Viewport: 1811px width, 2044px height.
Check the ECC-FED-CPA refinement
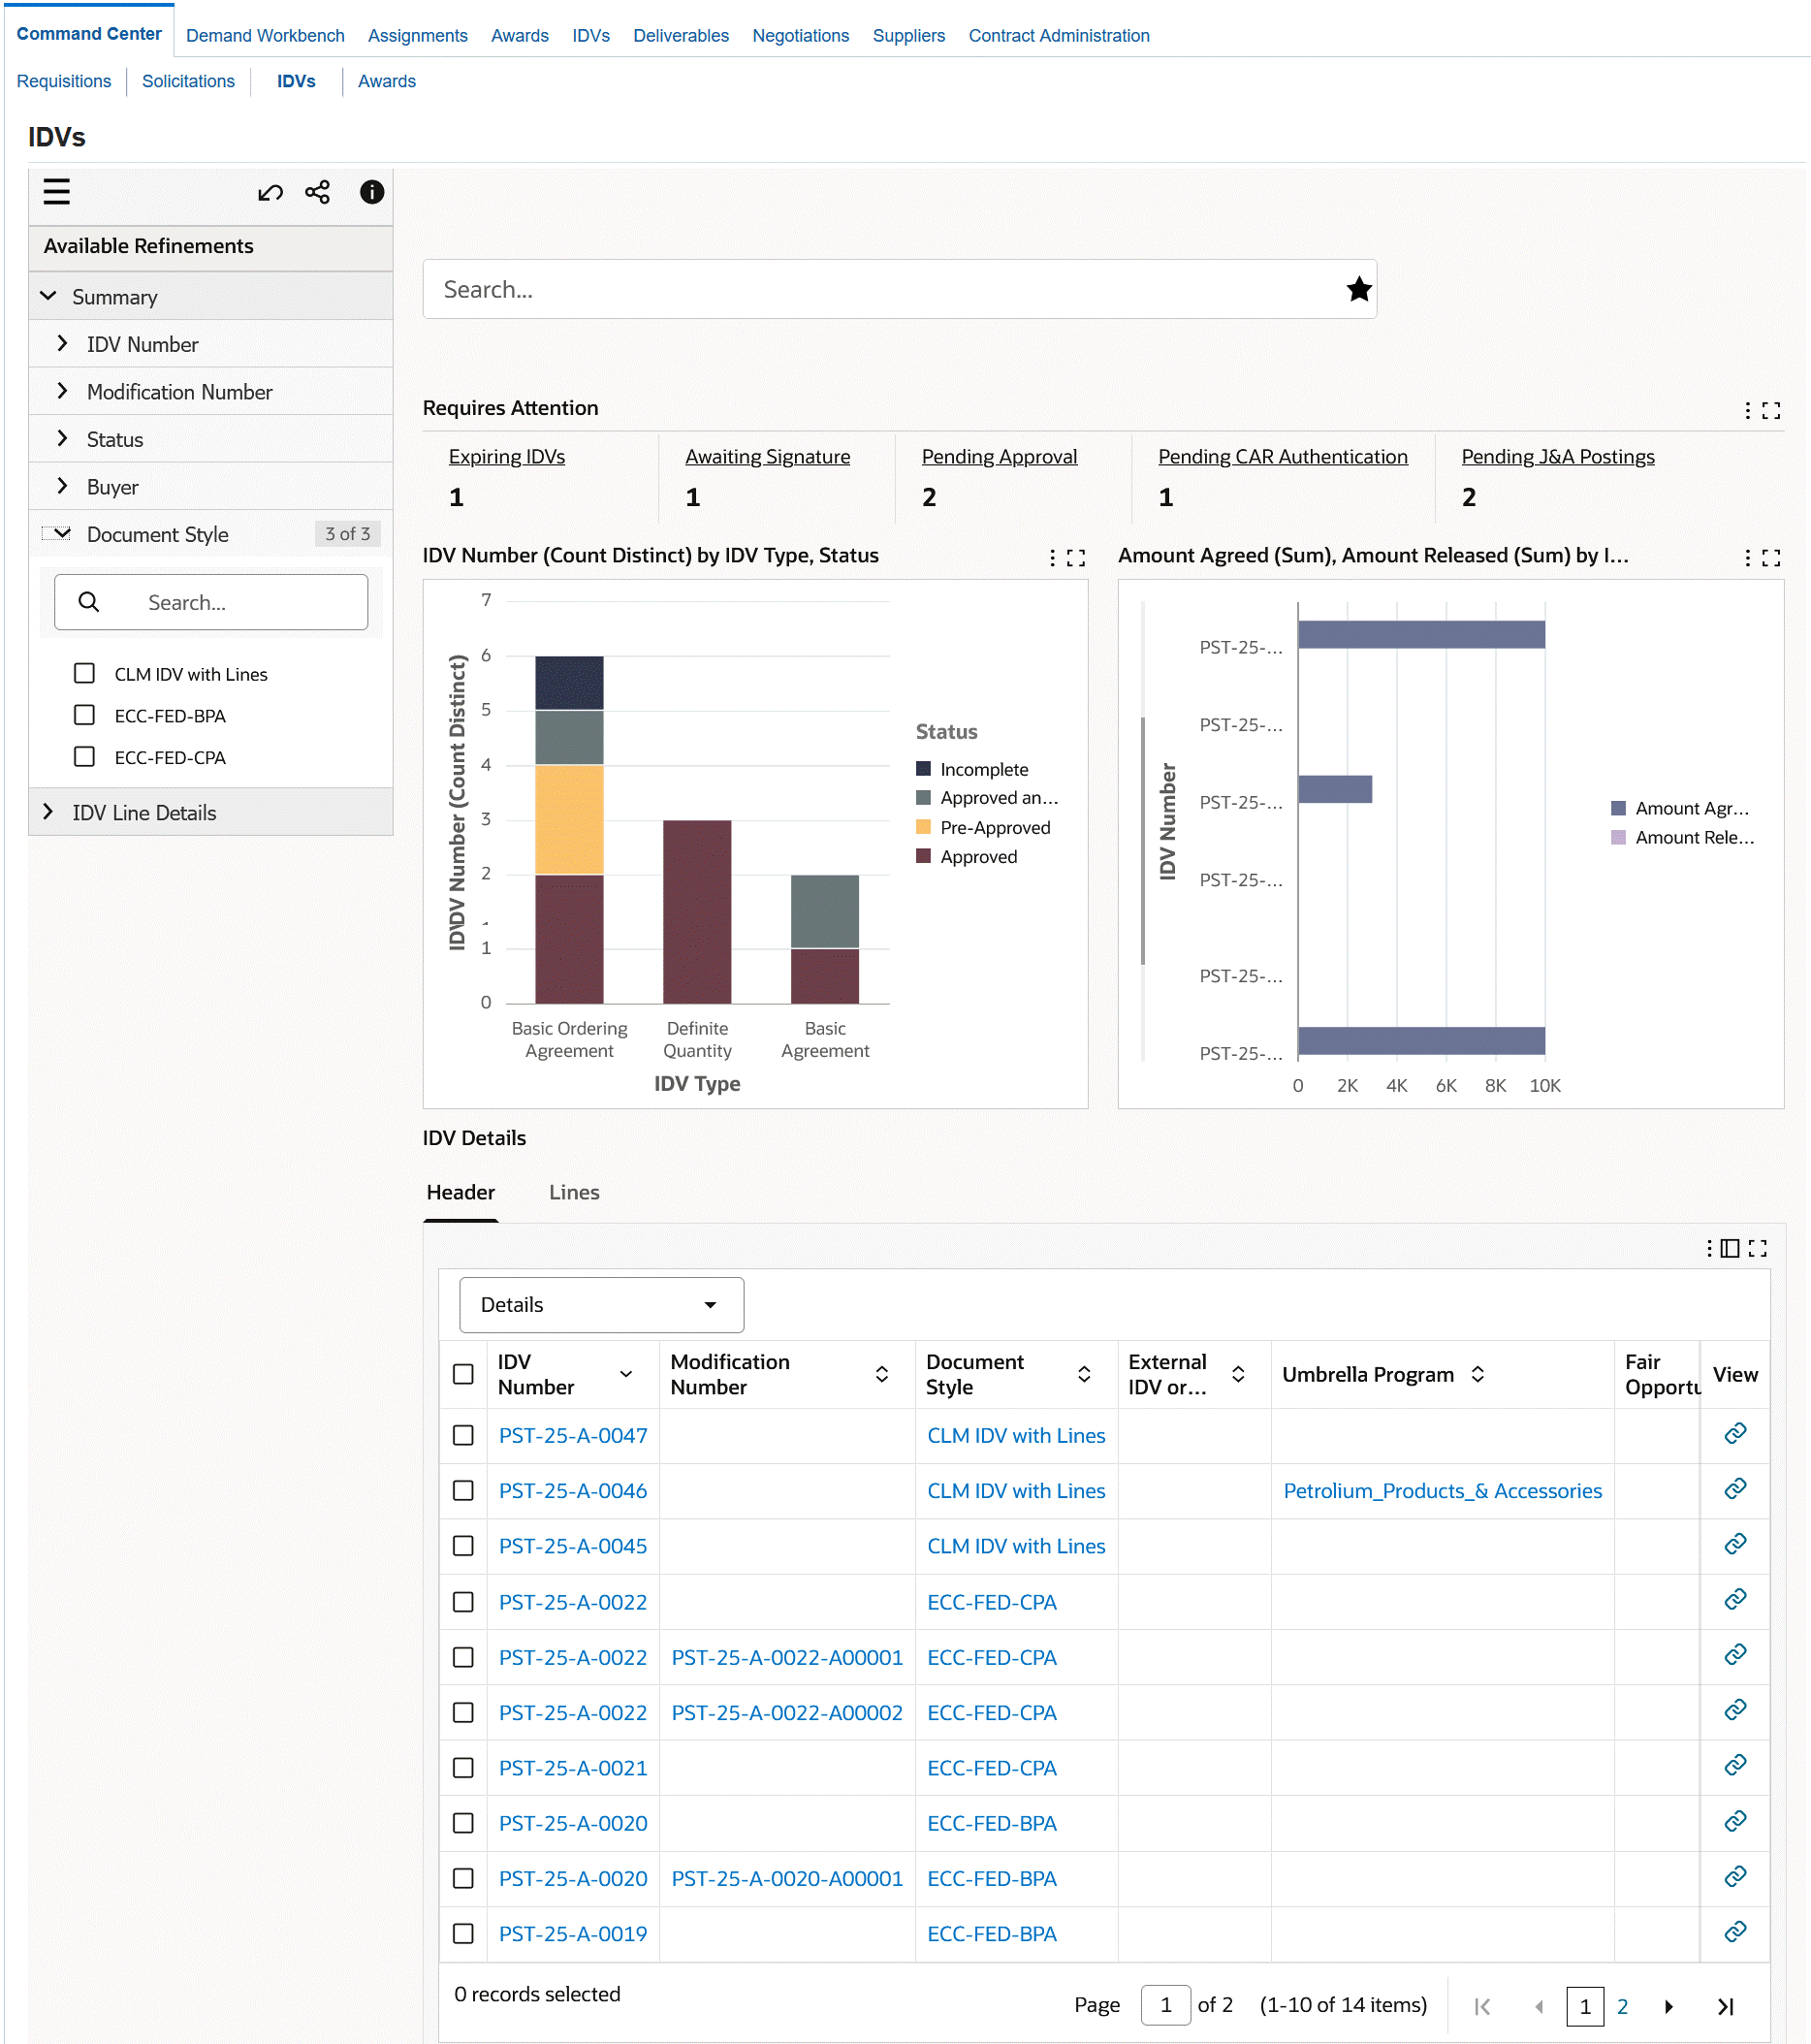85,758
